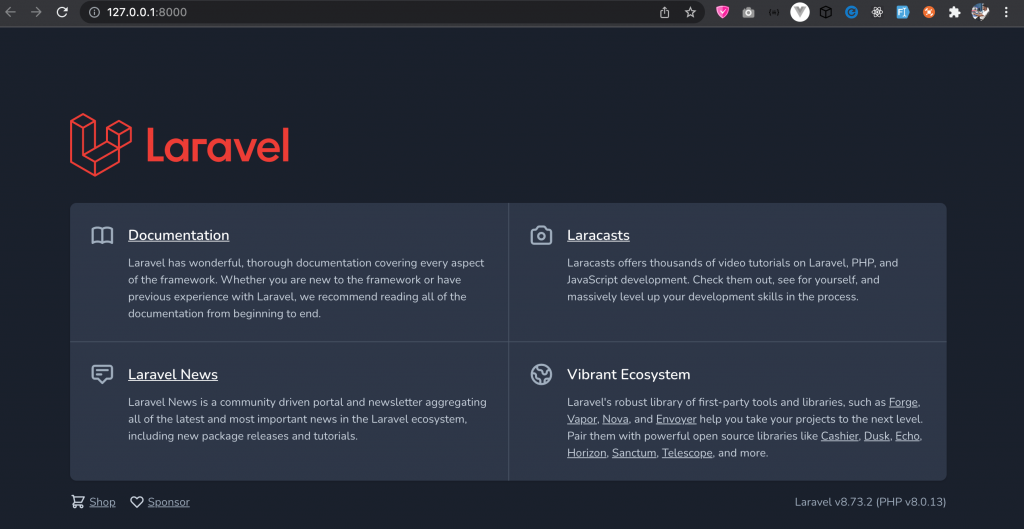1024x529 pixels.
Task: Follow the Telescope link
Action: [687, 453]
